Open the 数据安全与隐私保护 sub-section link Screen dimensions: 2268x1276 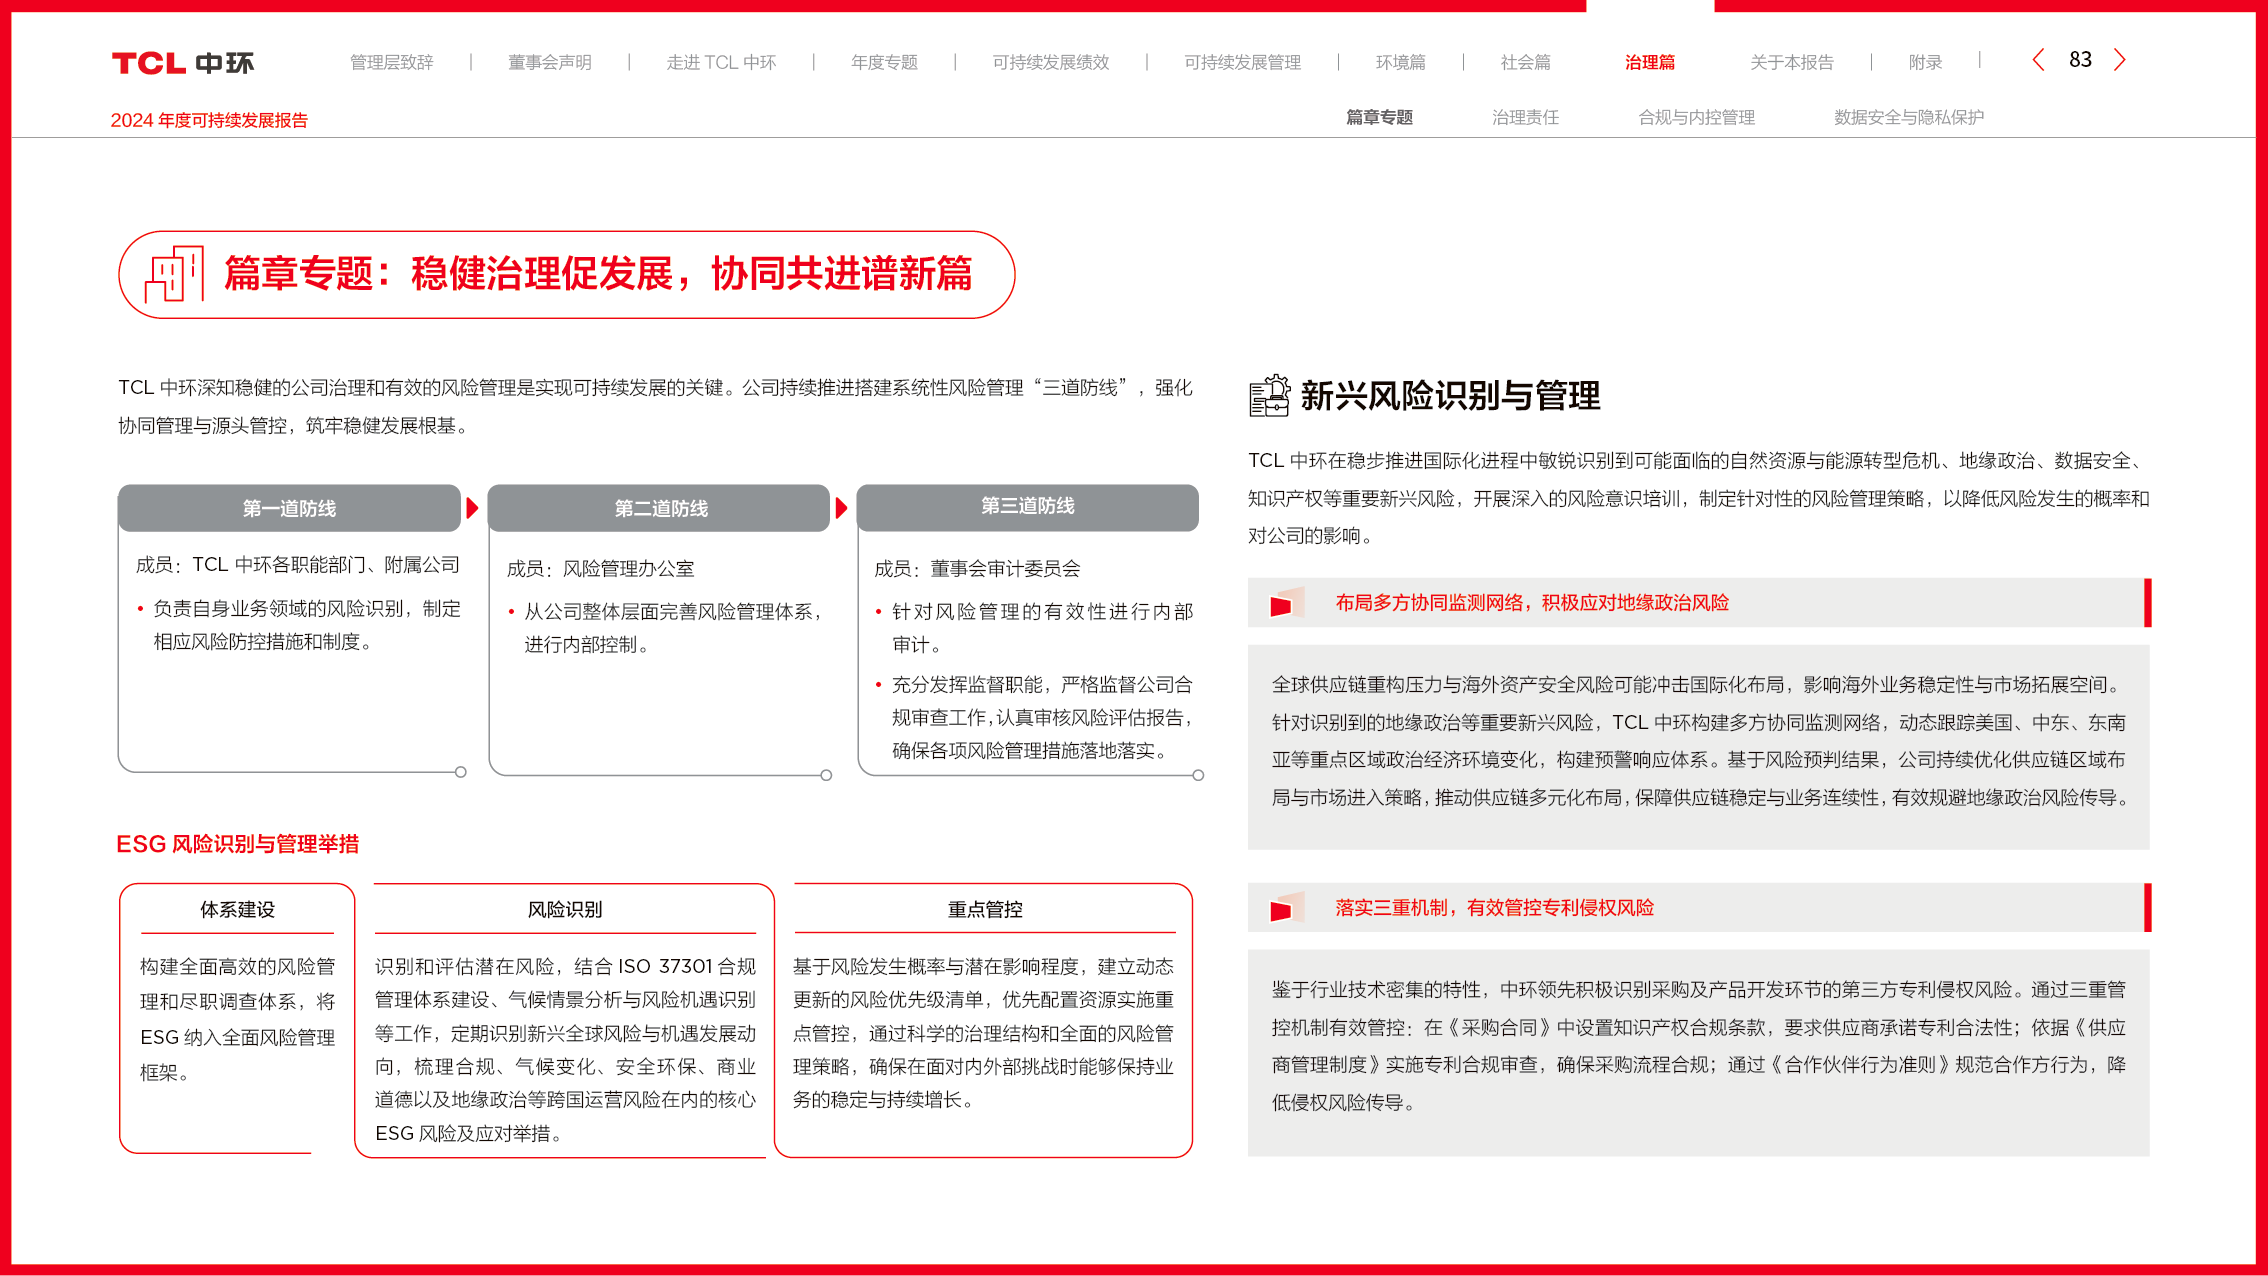[x=1908, y=117]
